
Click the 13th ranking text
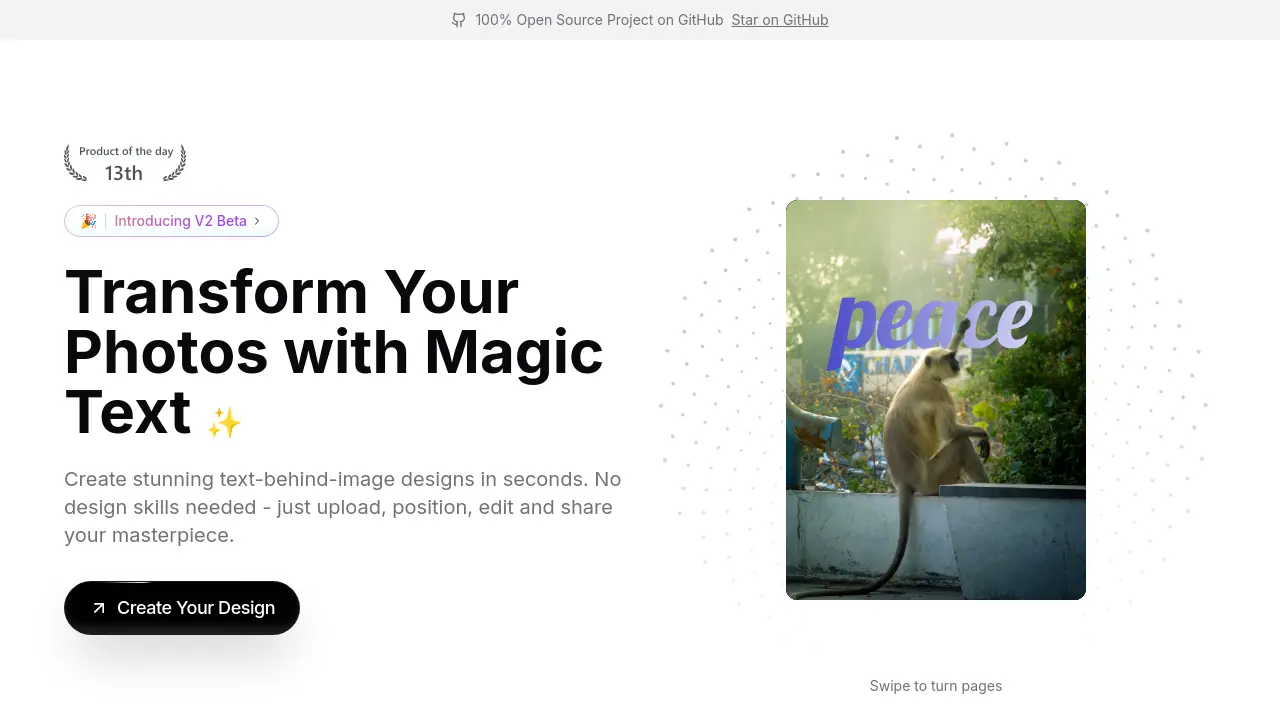click(123, 173)
